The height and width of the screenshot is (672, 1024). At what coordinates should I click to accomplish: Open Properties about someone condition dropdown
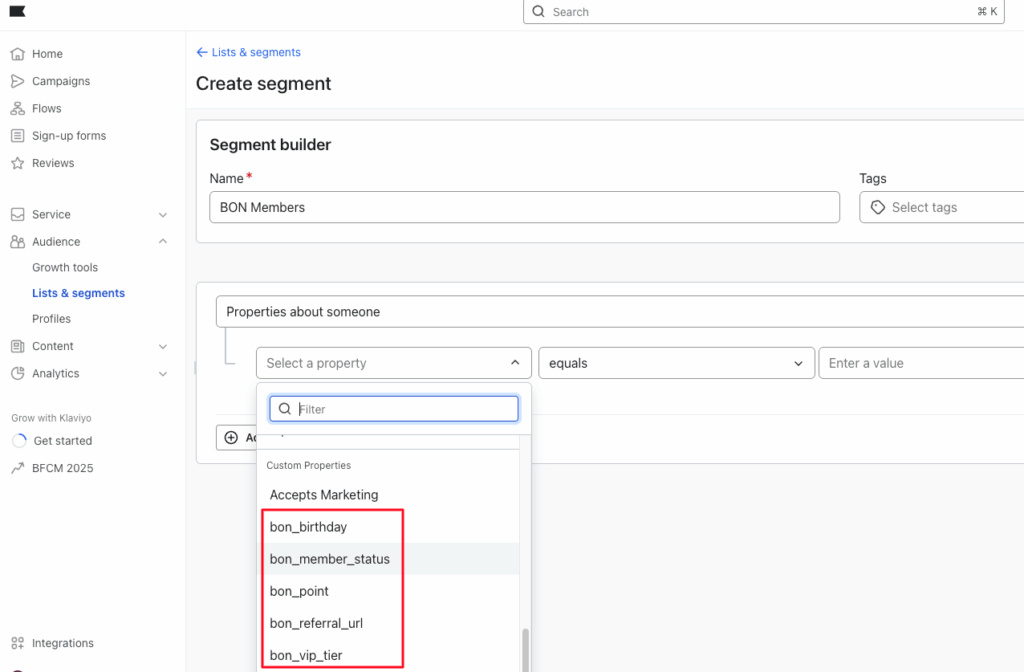tap(620, 312)
